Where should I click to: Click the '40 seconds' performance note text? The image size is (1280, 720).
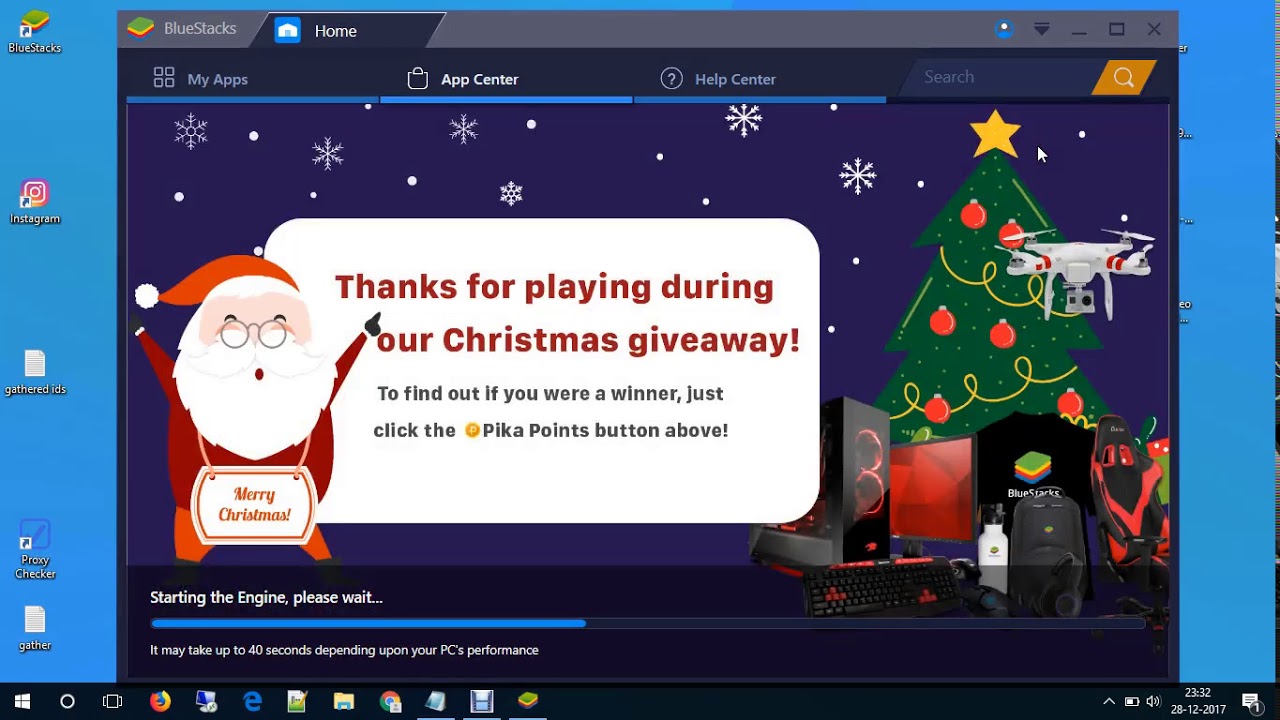coord(344,650)
